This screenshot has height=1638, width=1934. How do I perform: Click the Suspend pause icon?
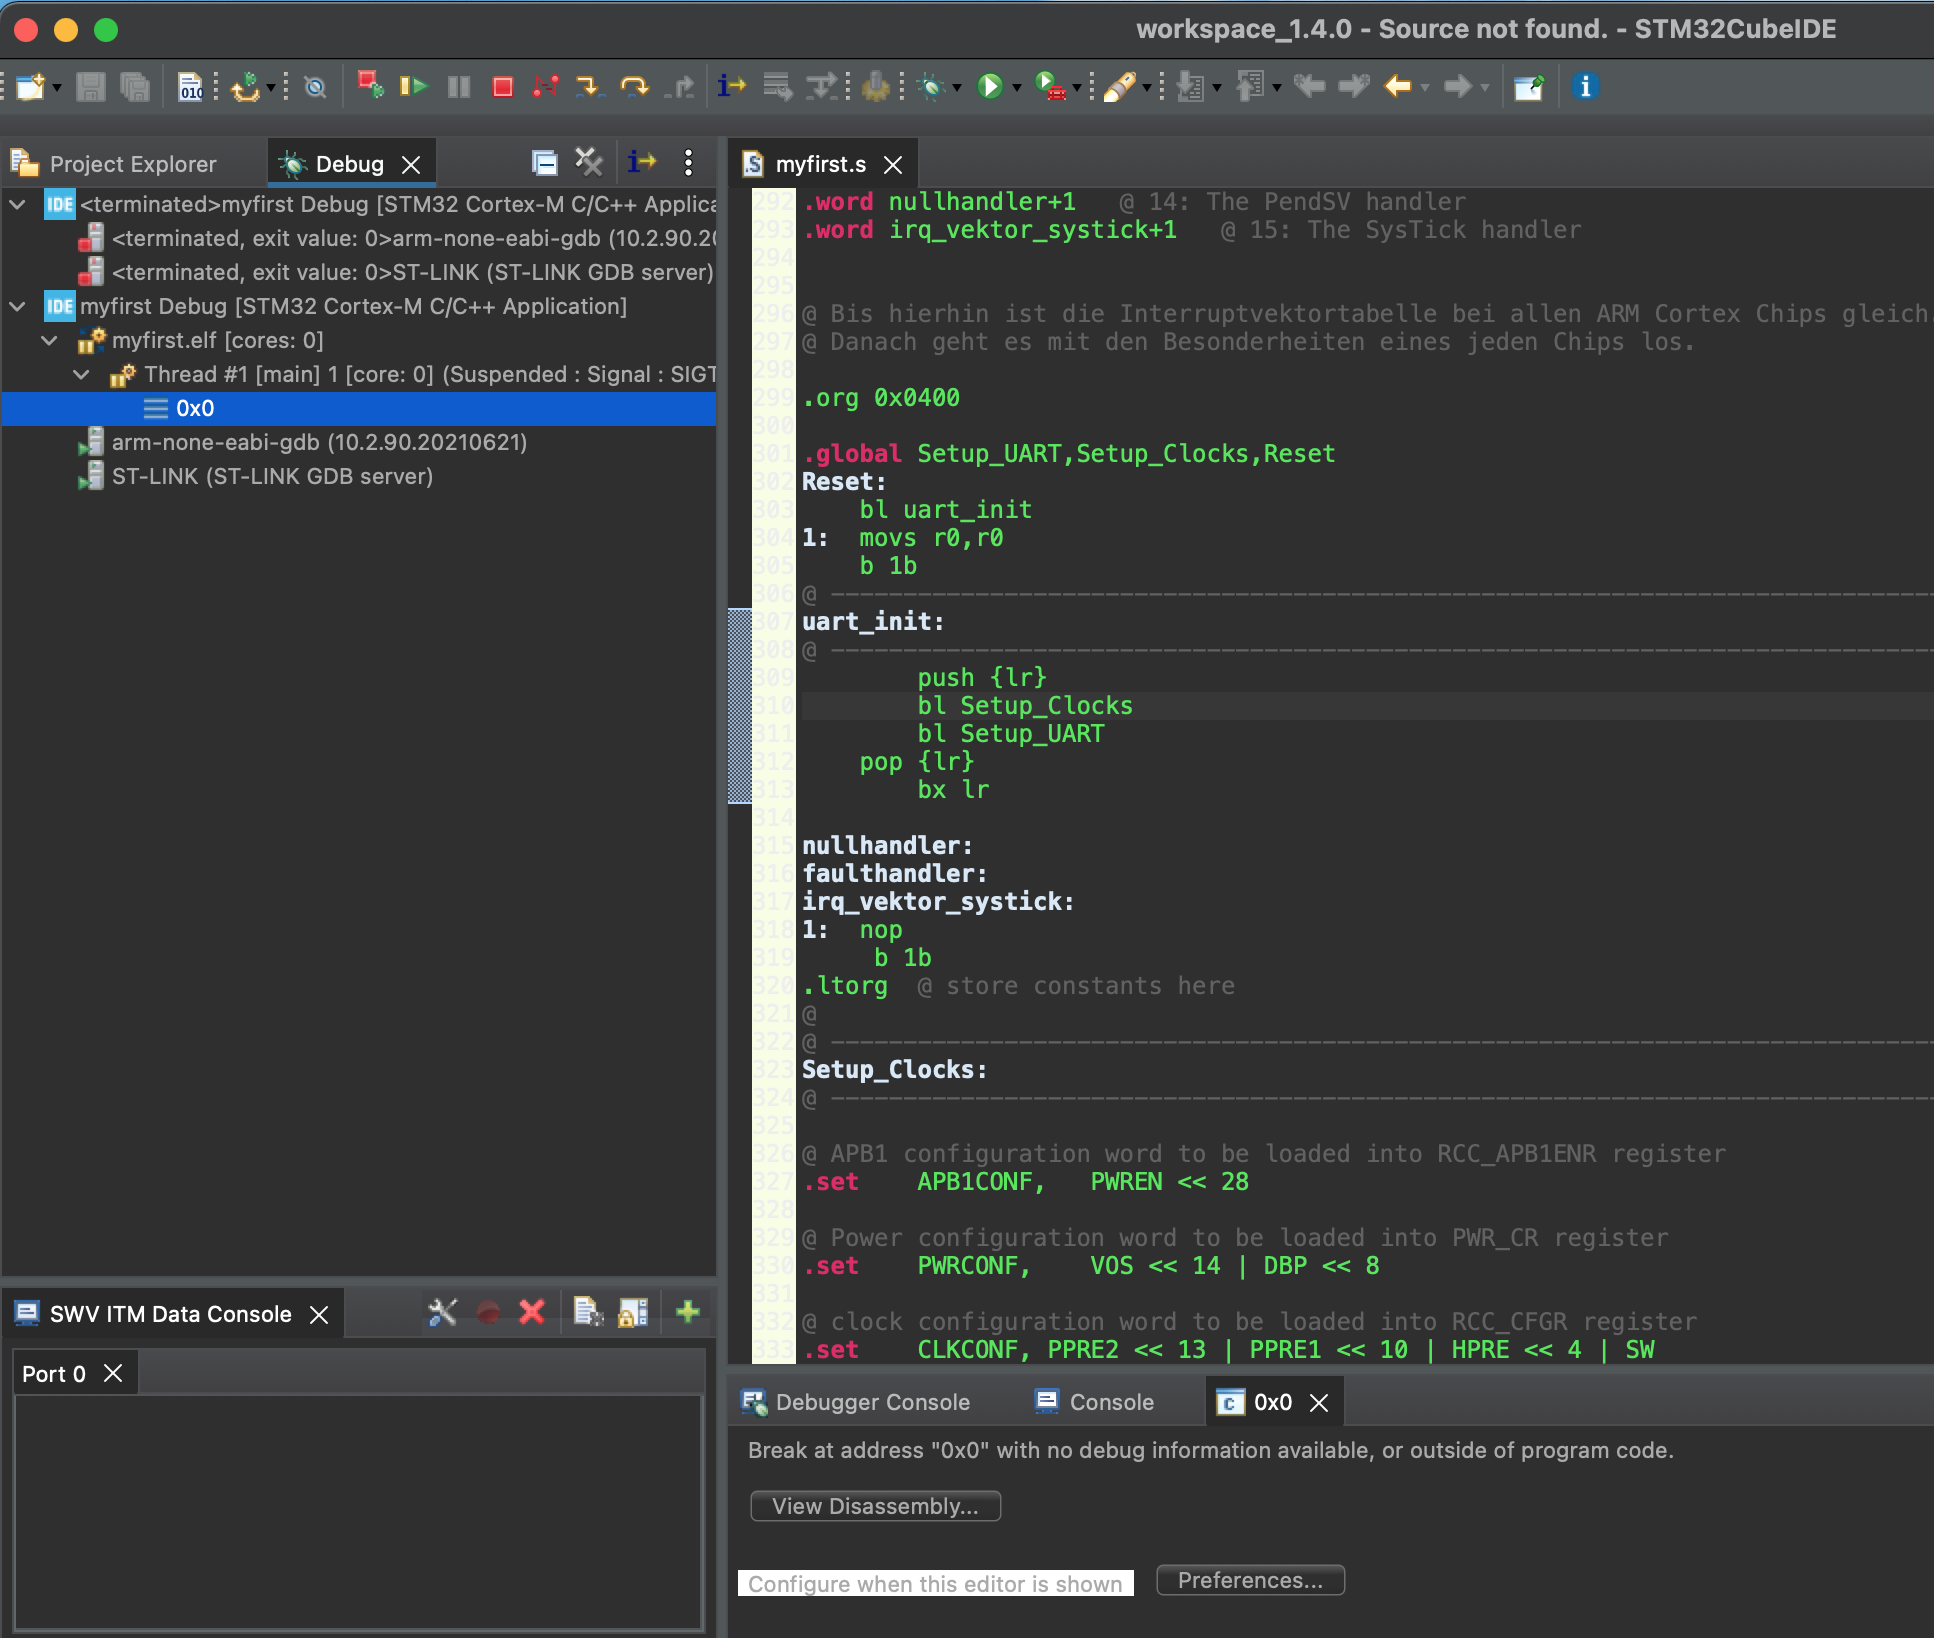pos(459,87)
